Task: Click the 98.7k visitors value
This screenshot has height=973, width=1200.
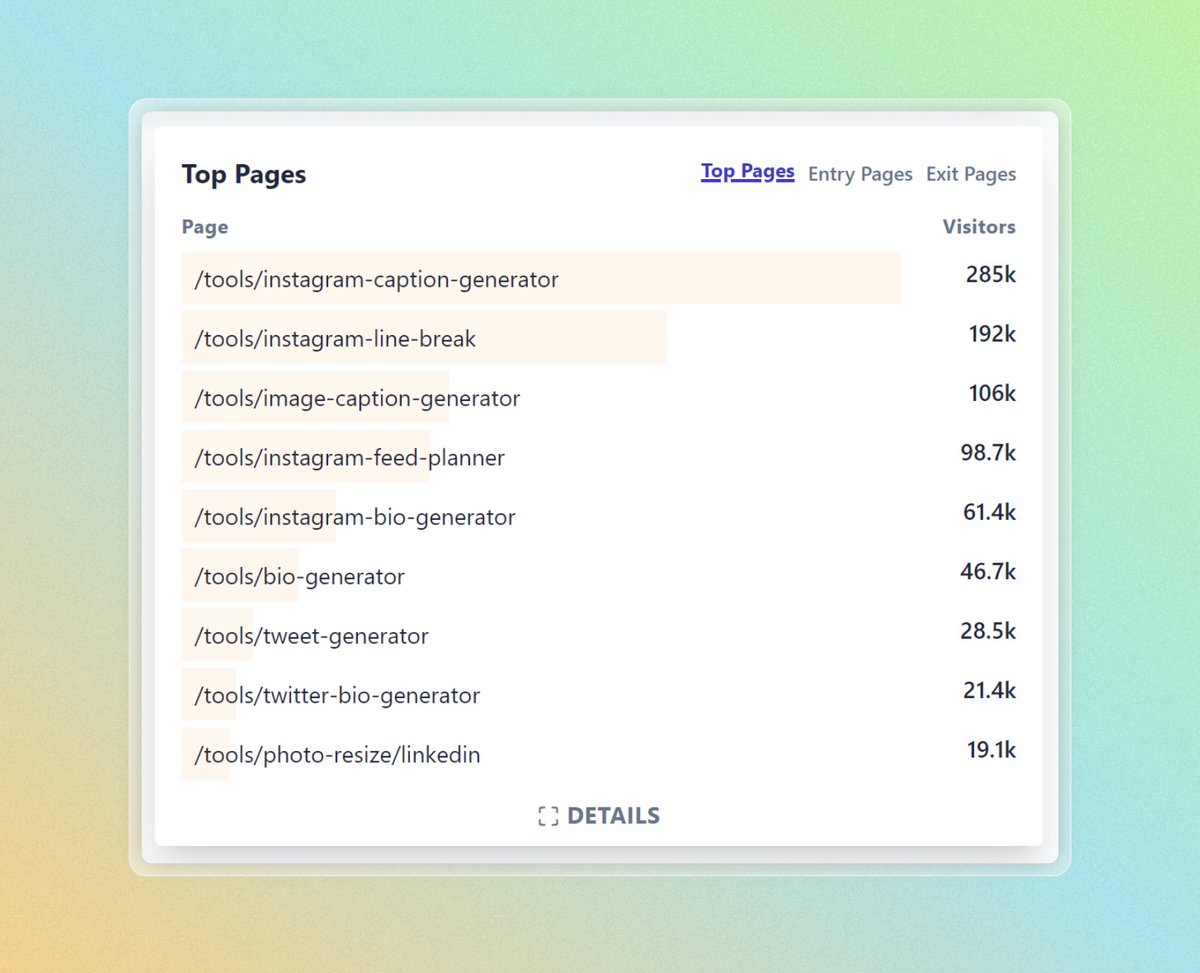Action: point(988,453)
